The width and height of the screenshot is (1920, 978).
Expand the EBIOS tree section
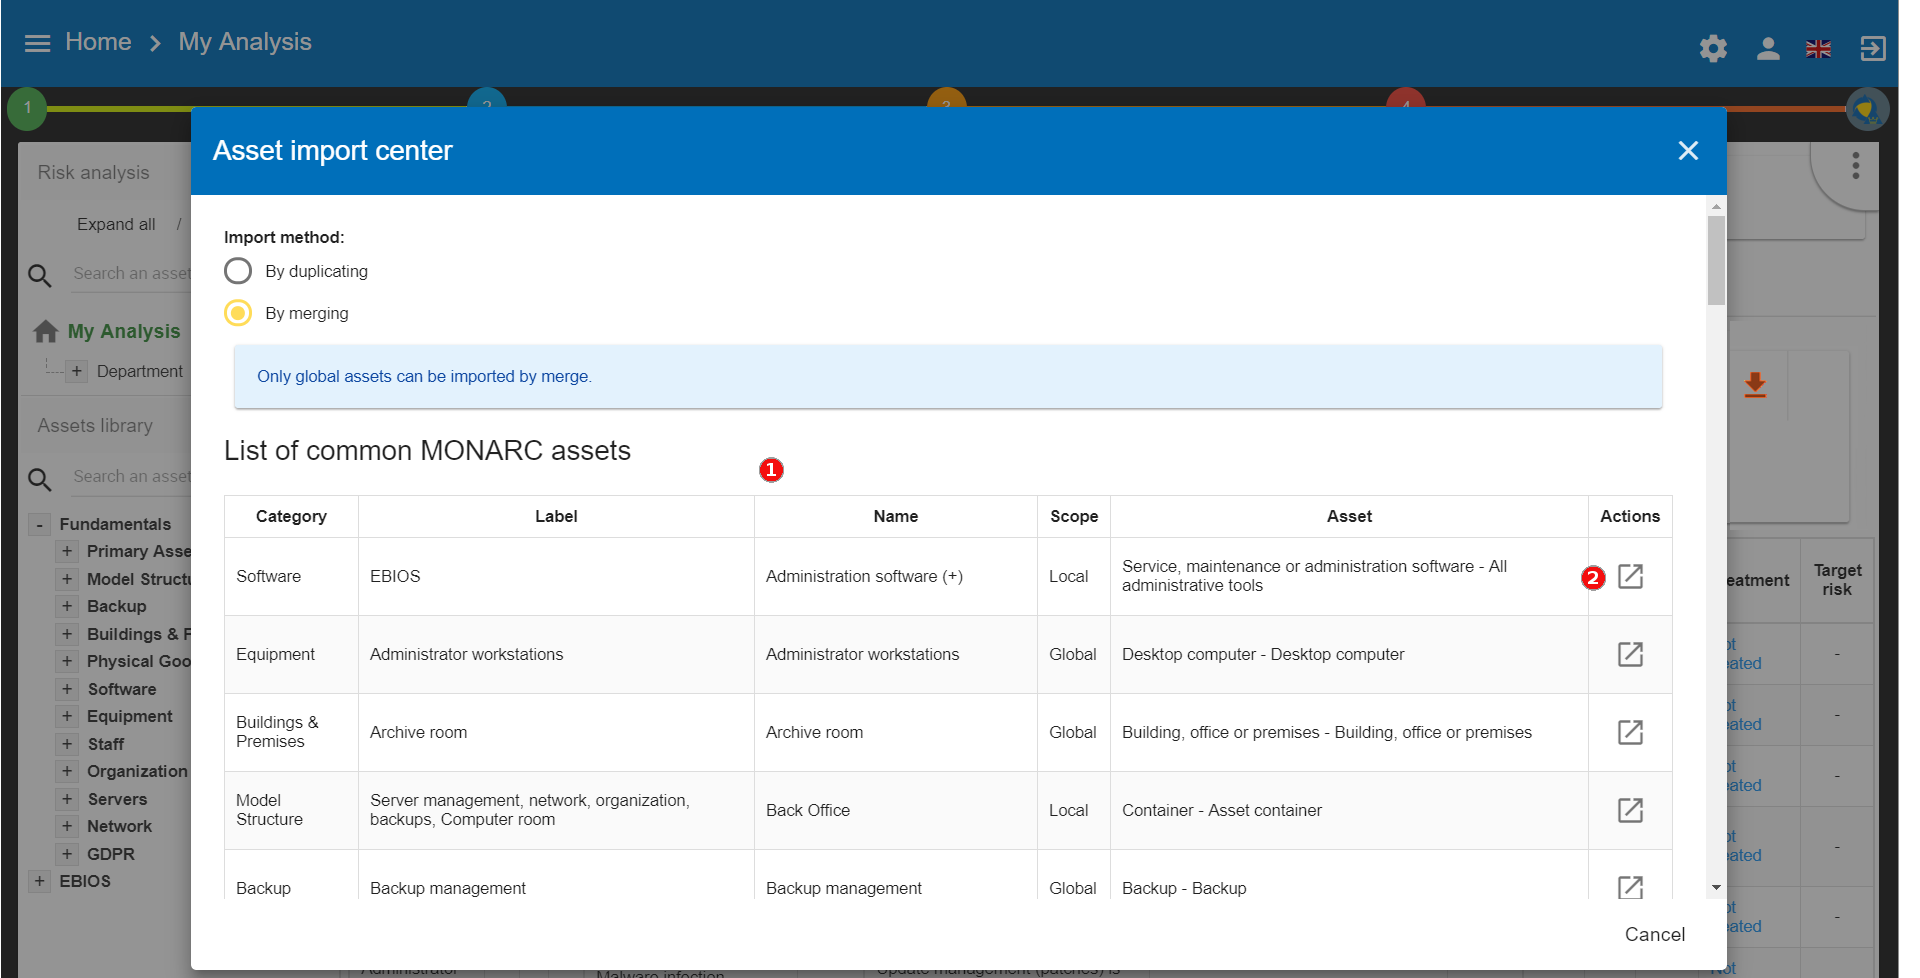[x=40, y=881]
